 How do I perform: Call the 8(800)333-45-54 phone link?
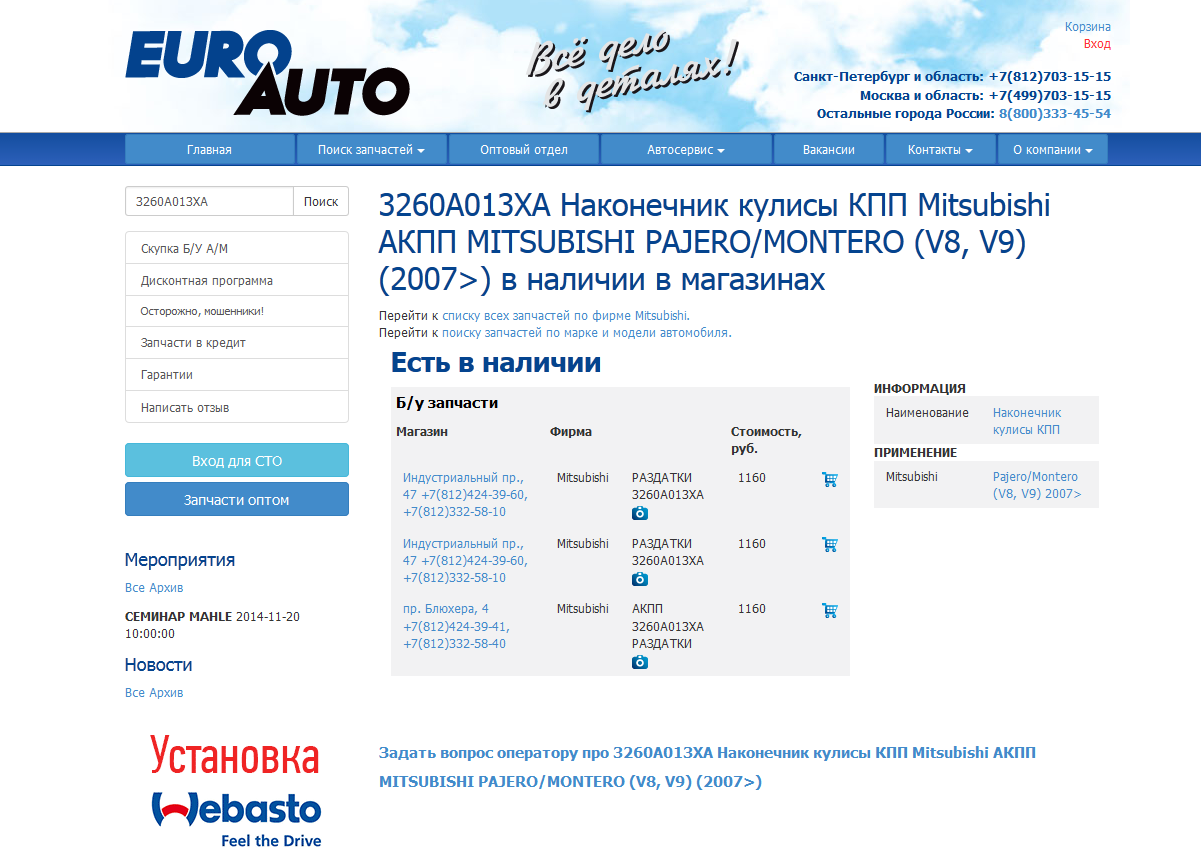tap(1055, 114)
